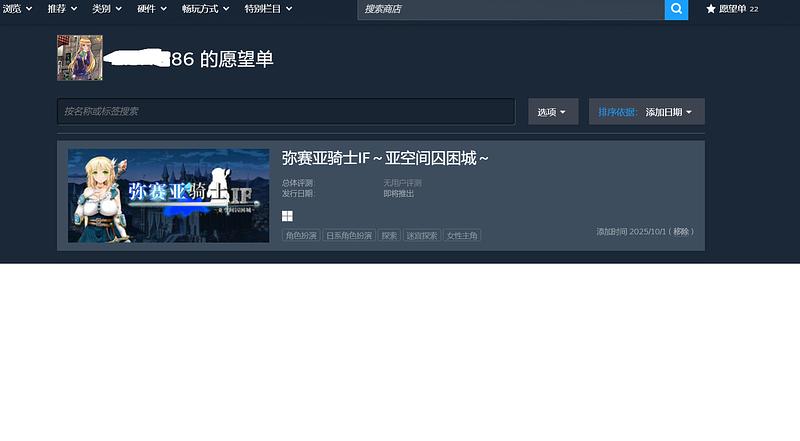Click the Windows platform icon
This screenshot has width=800, height=441.
click(287, 216)
